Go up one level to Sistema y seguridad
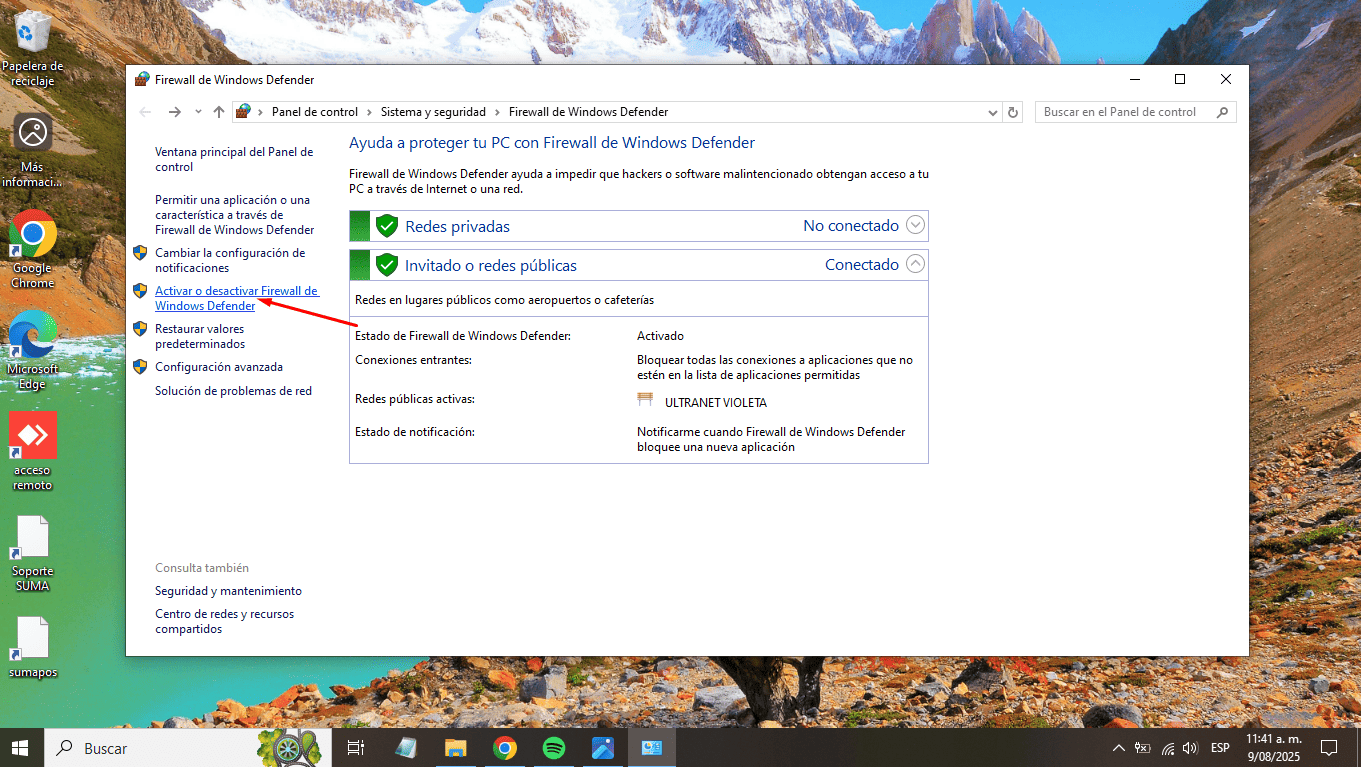This screenshot has height=767, width=1361. tap(219, 112)
